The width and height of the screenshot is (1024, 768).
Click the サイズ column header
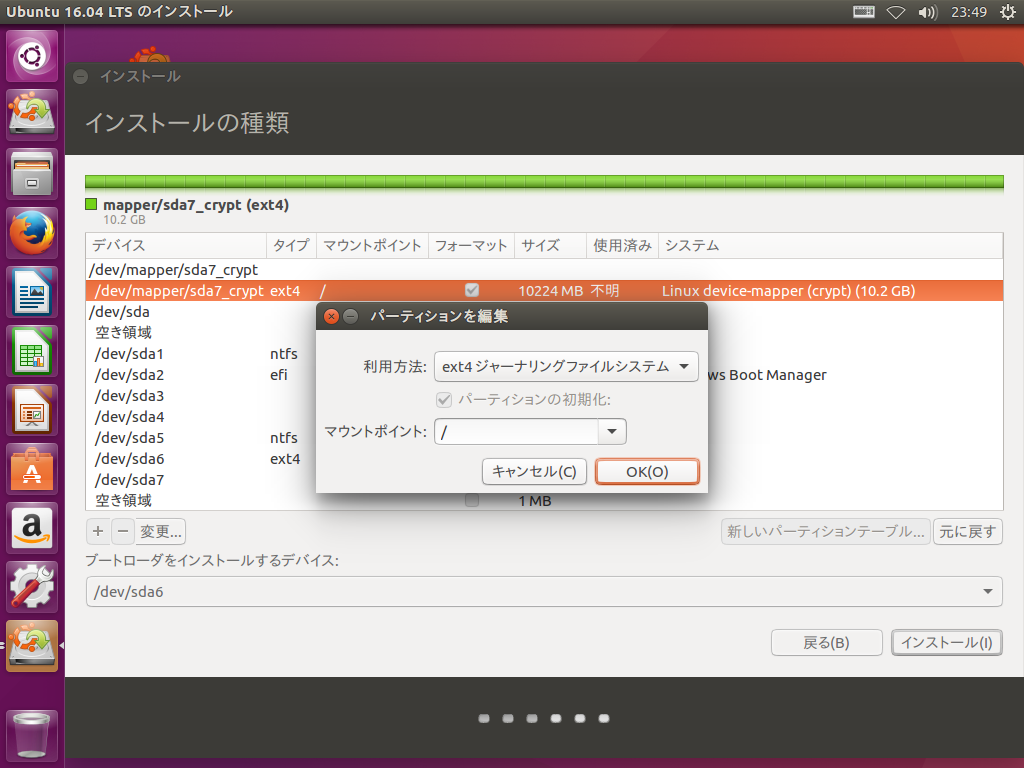[551, 246]
